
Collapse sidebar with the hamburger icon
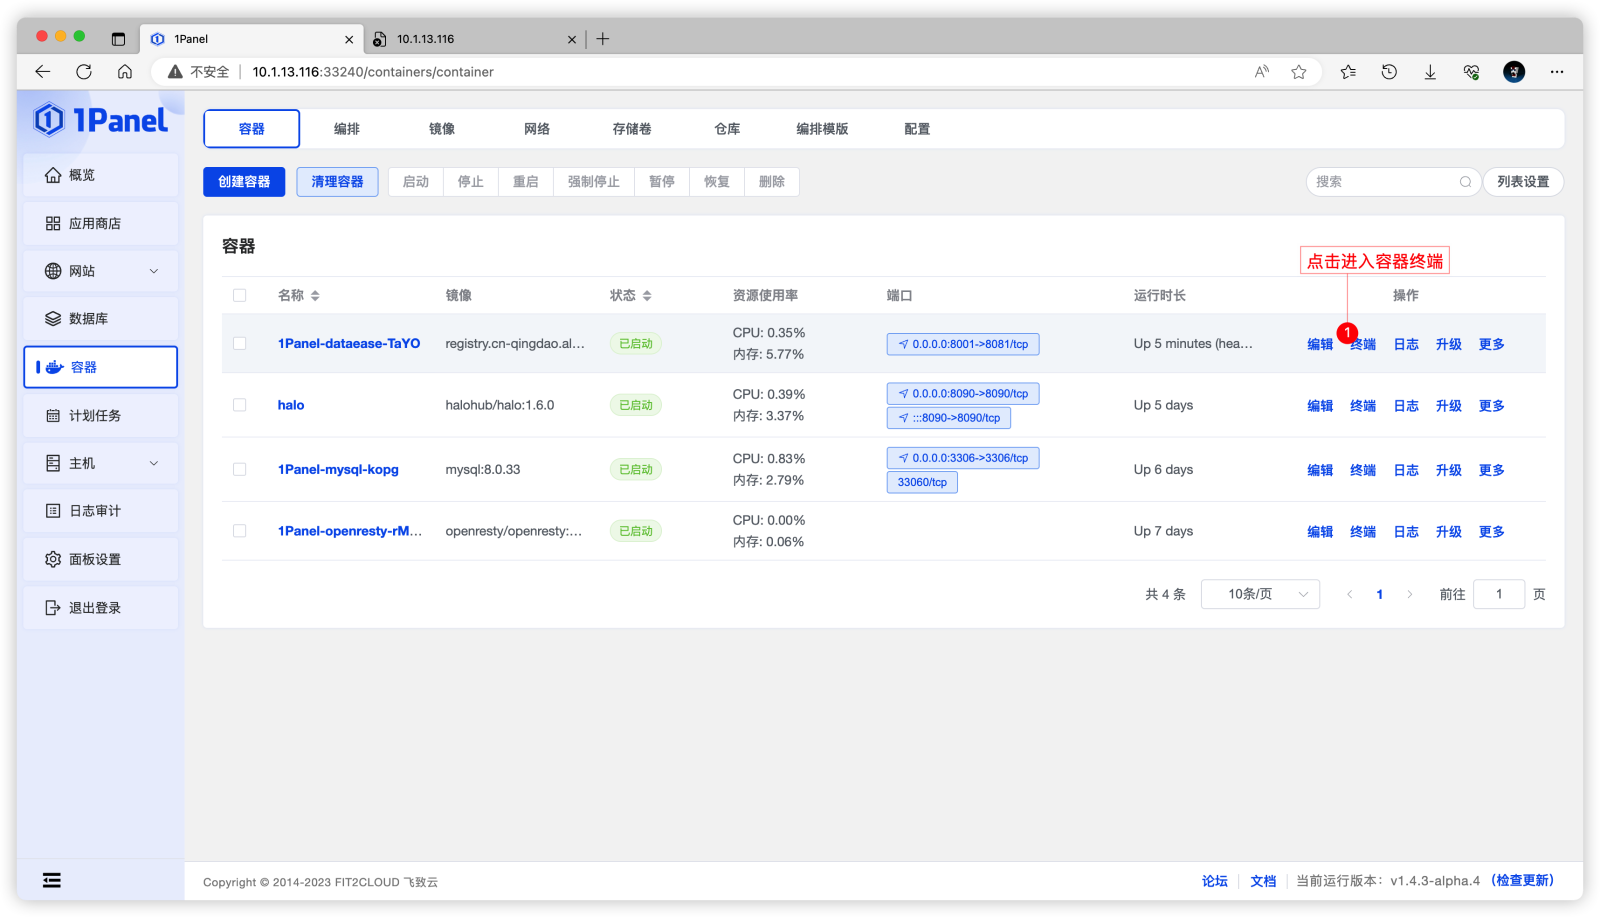[52, 880]
